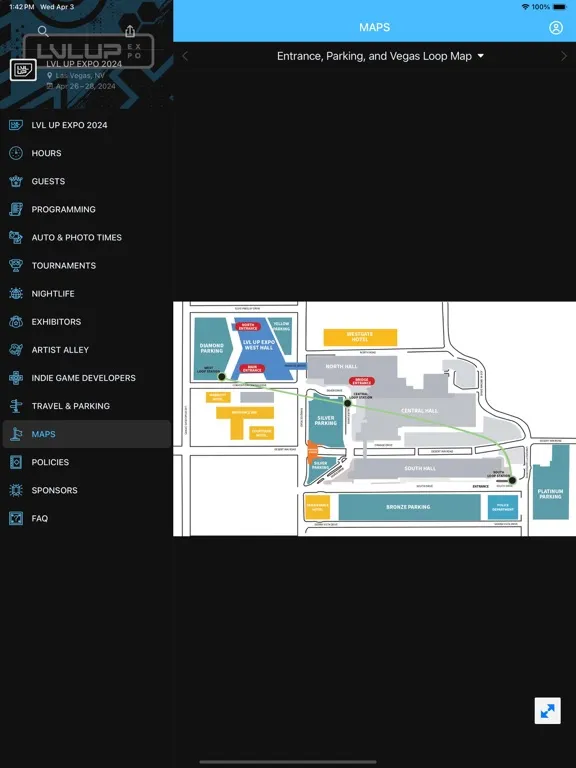Click the Hours clock icon
This screenshot has height=768, width=576.
pyautogui.click(x=16, y=153)
